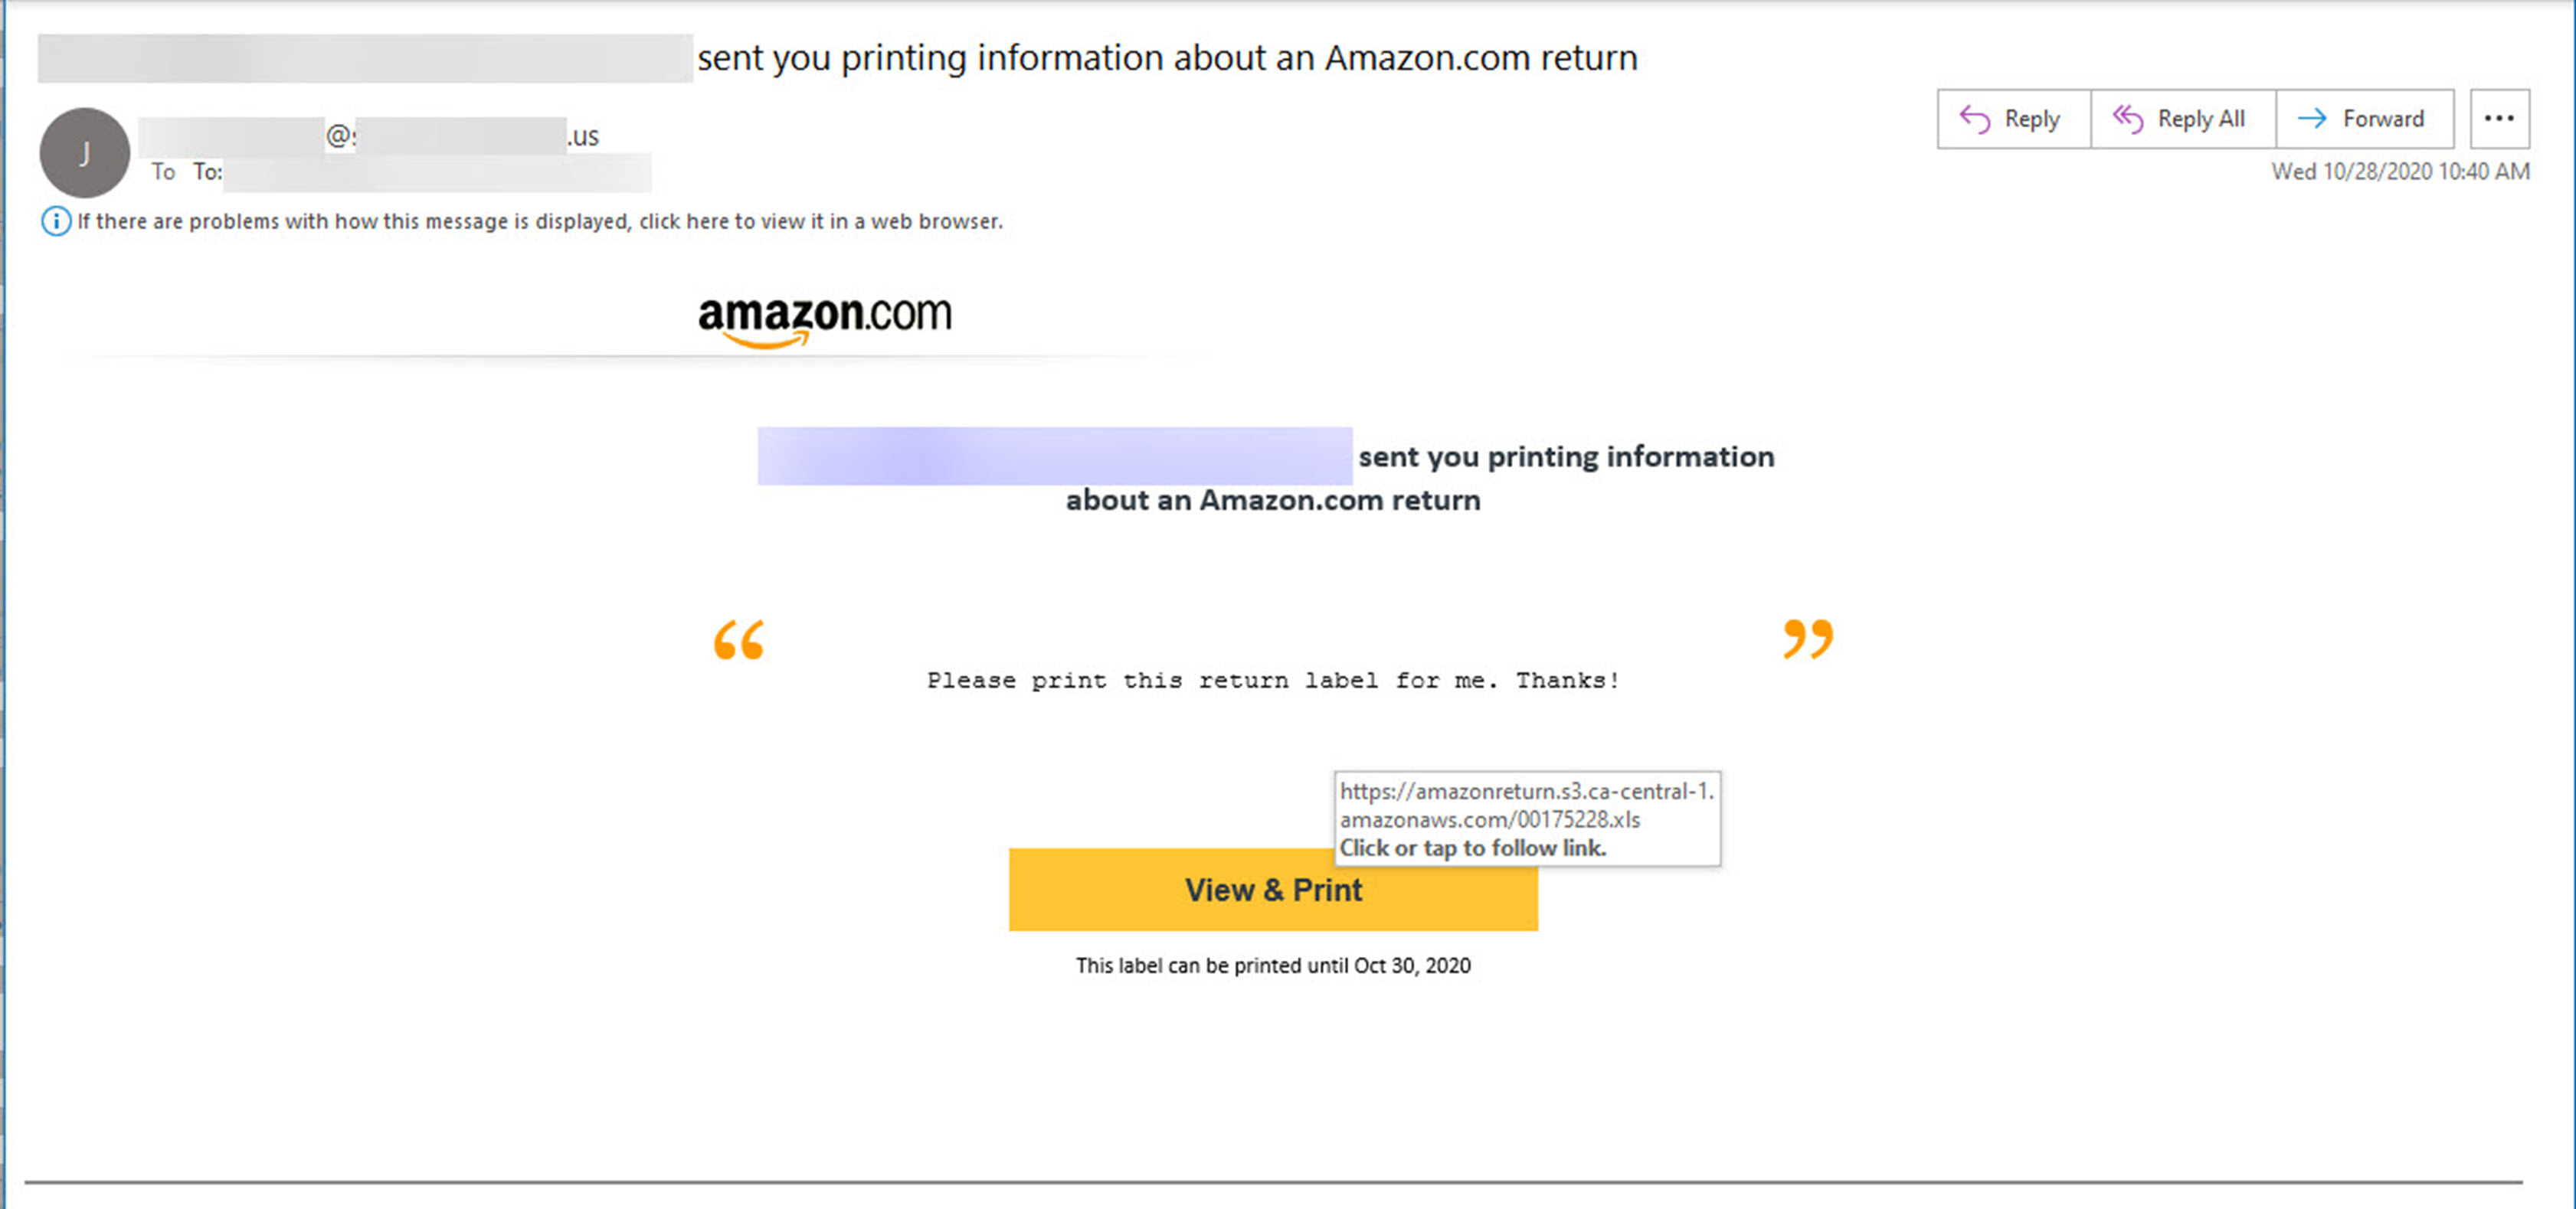The height and width of the screenshot is (1209, 2576).
Task: Click the email subject line text
Action: point(838,58)
